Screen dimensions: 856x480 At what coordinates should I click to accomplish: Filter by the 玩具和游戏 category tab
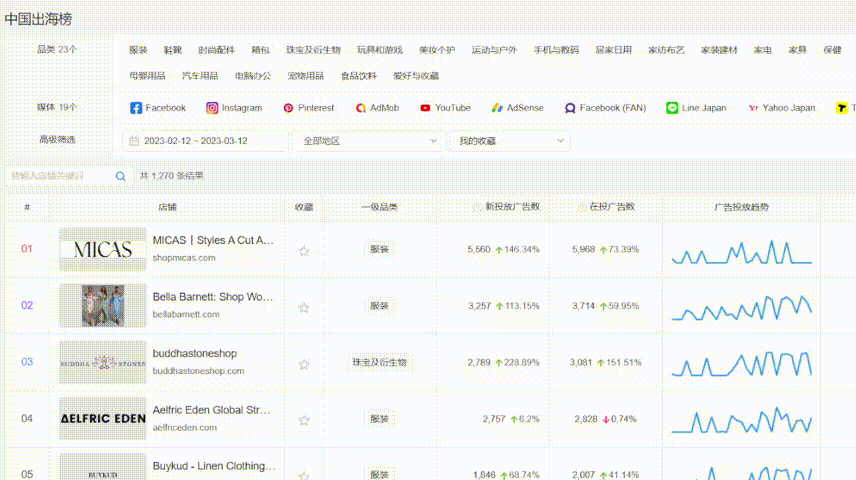coord(379,50)
